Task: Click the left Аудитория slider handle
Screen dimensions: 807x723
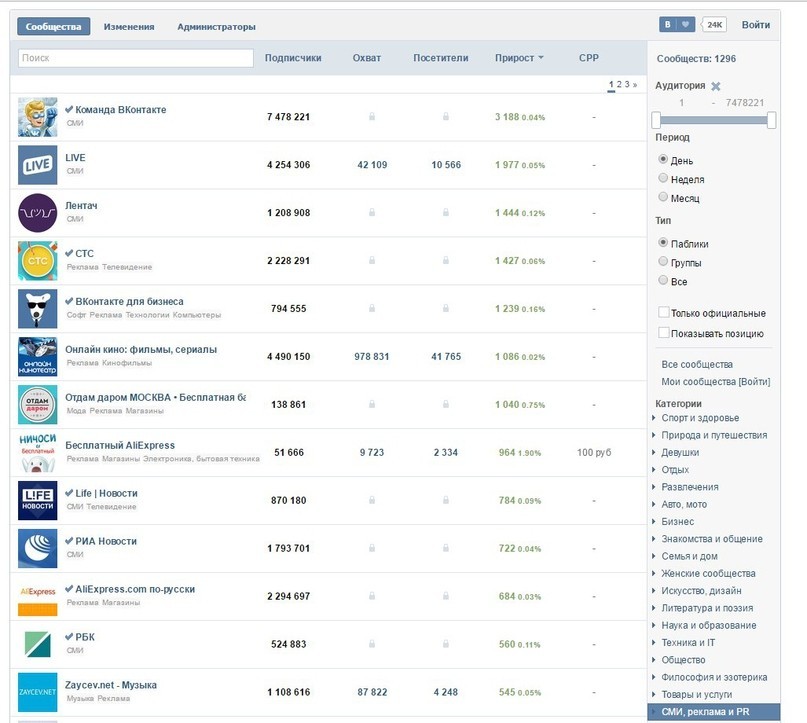Action: click(x=656, y=120)
